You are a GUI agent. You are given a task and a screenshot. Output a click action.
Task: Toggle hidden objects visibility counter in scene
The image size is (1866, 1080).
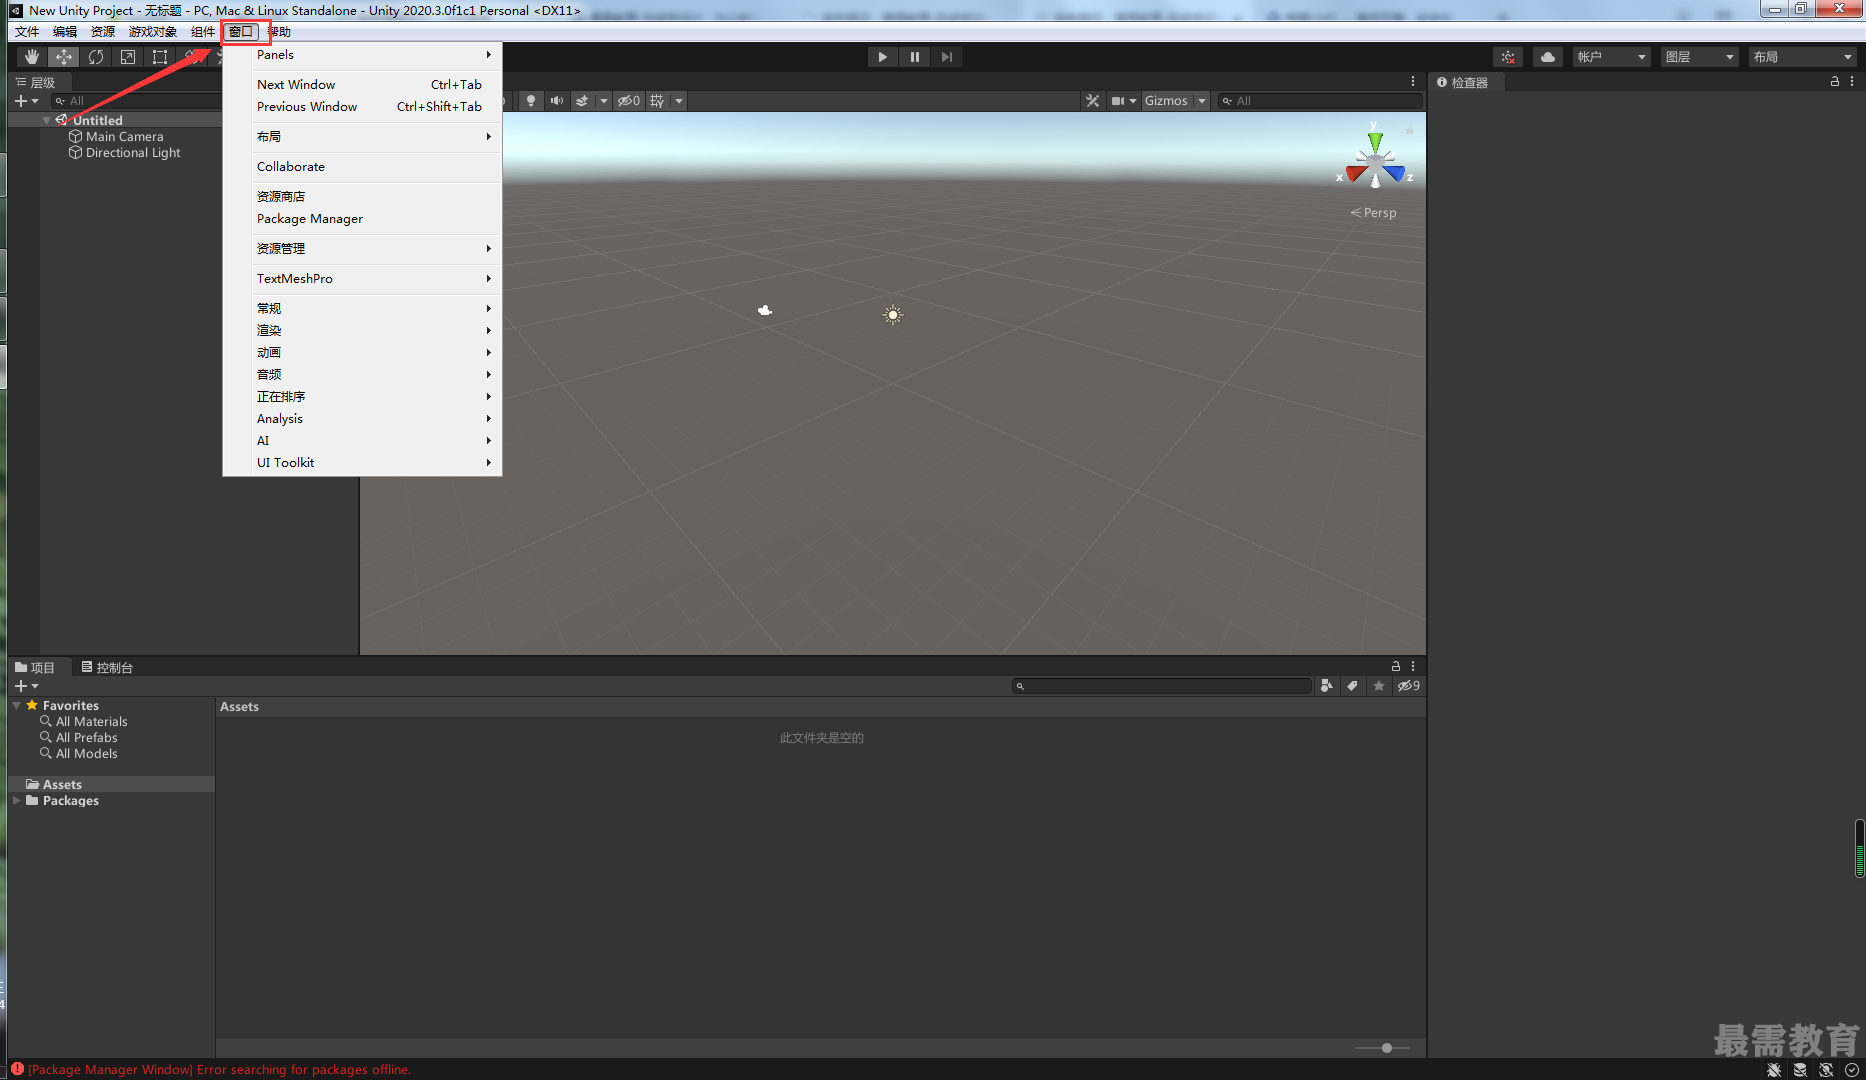pyautogui.click(x=628, y=101)
